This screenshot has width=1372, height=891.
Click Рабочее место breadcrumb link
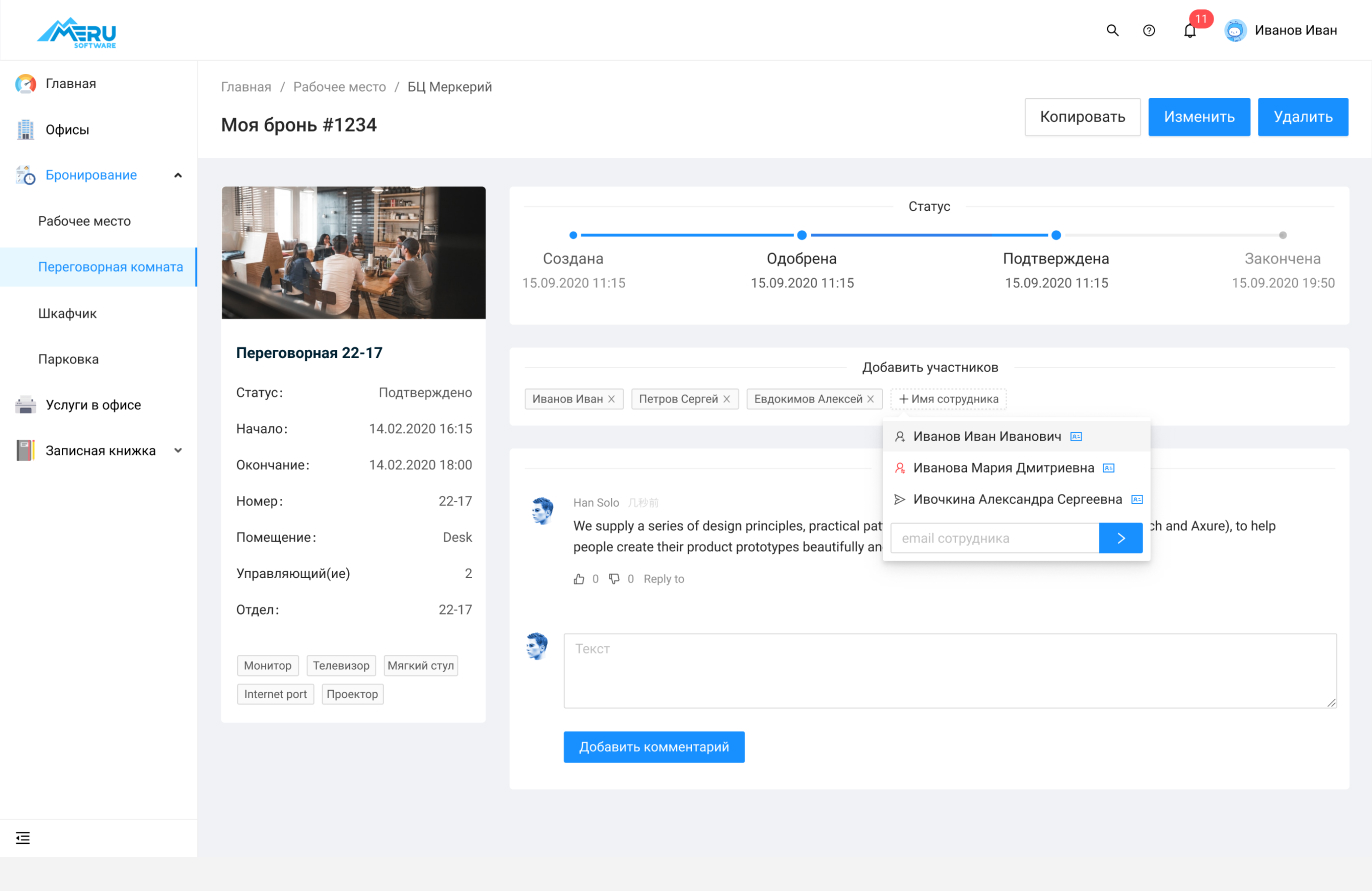click(x=339, y=87)
